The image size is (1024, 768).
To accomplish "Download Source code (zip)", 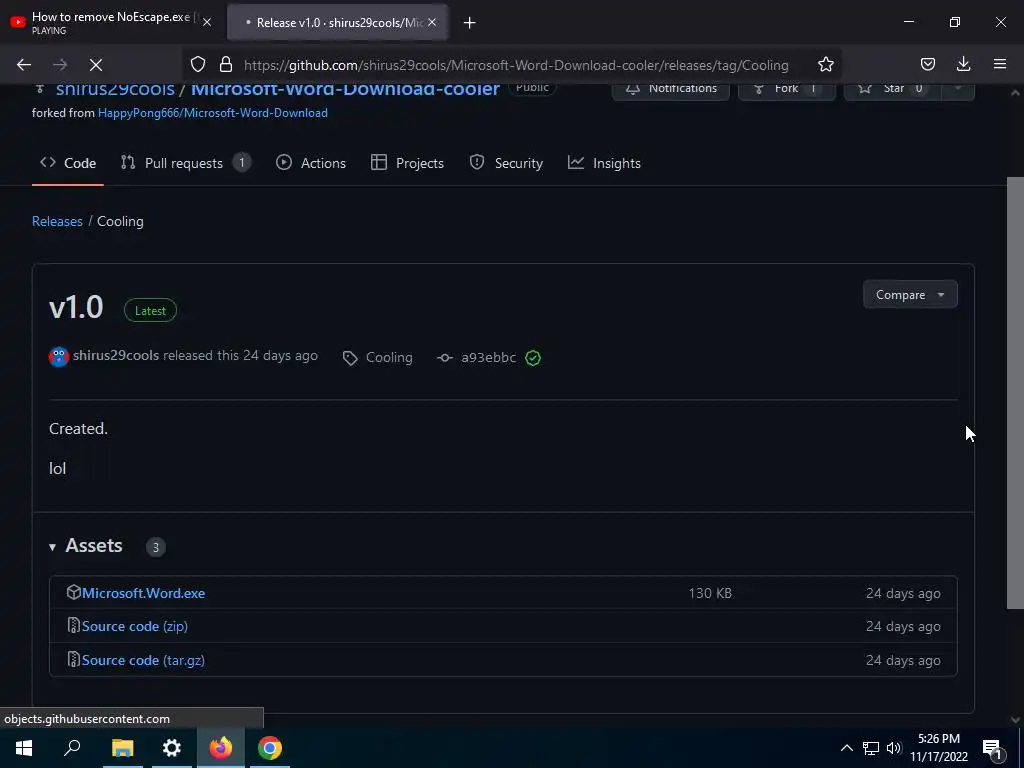I will point(135,626).
